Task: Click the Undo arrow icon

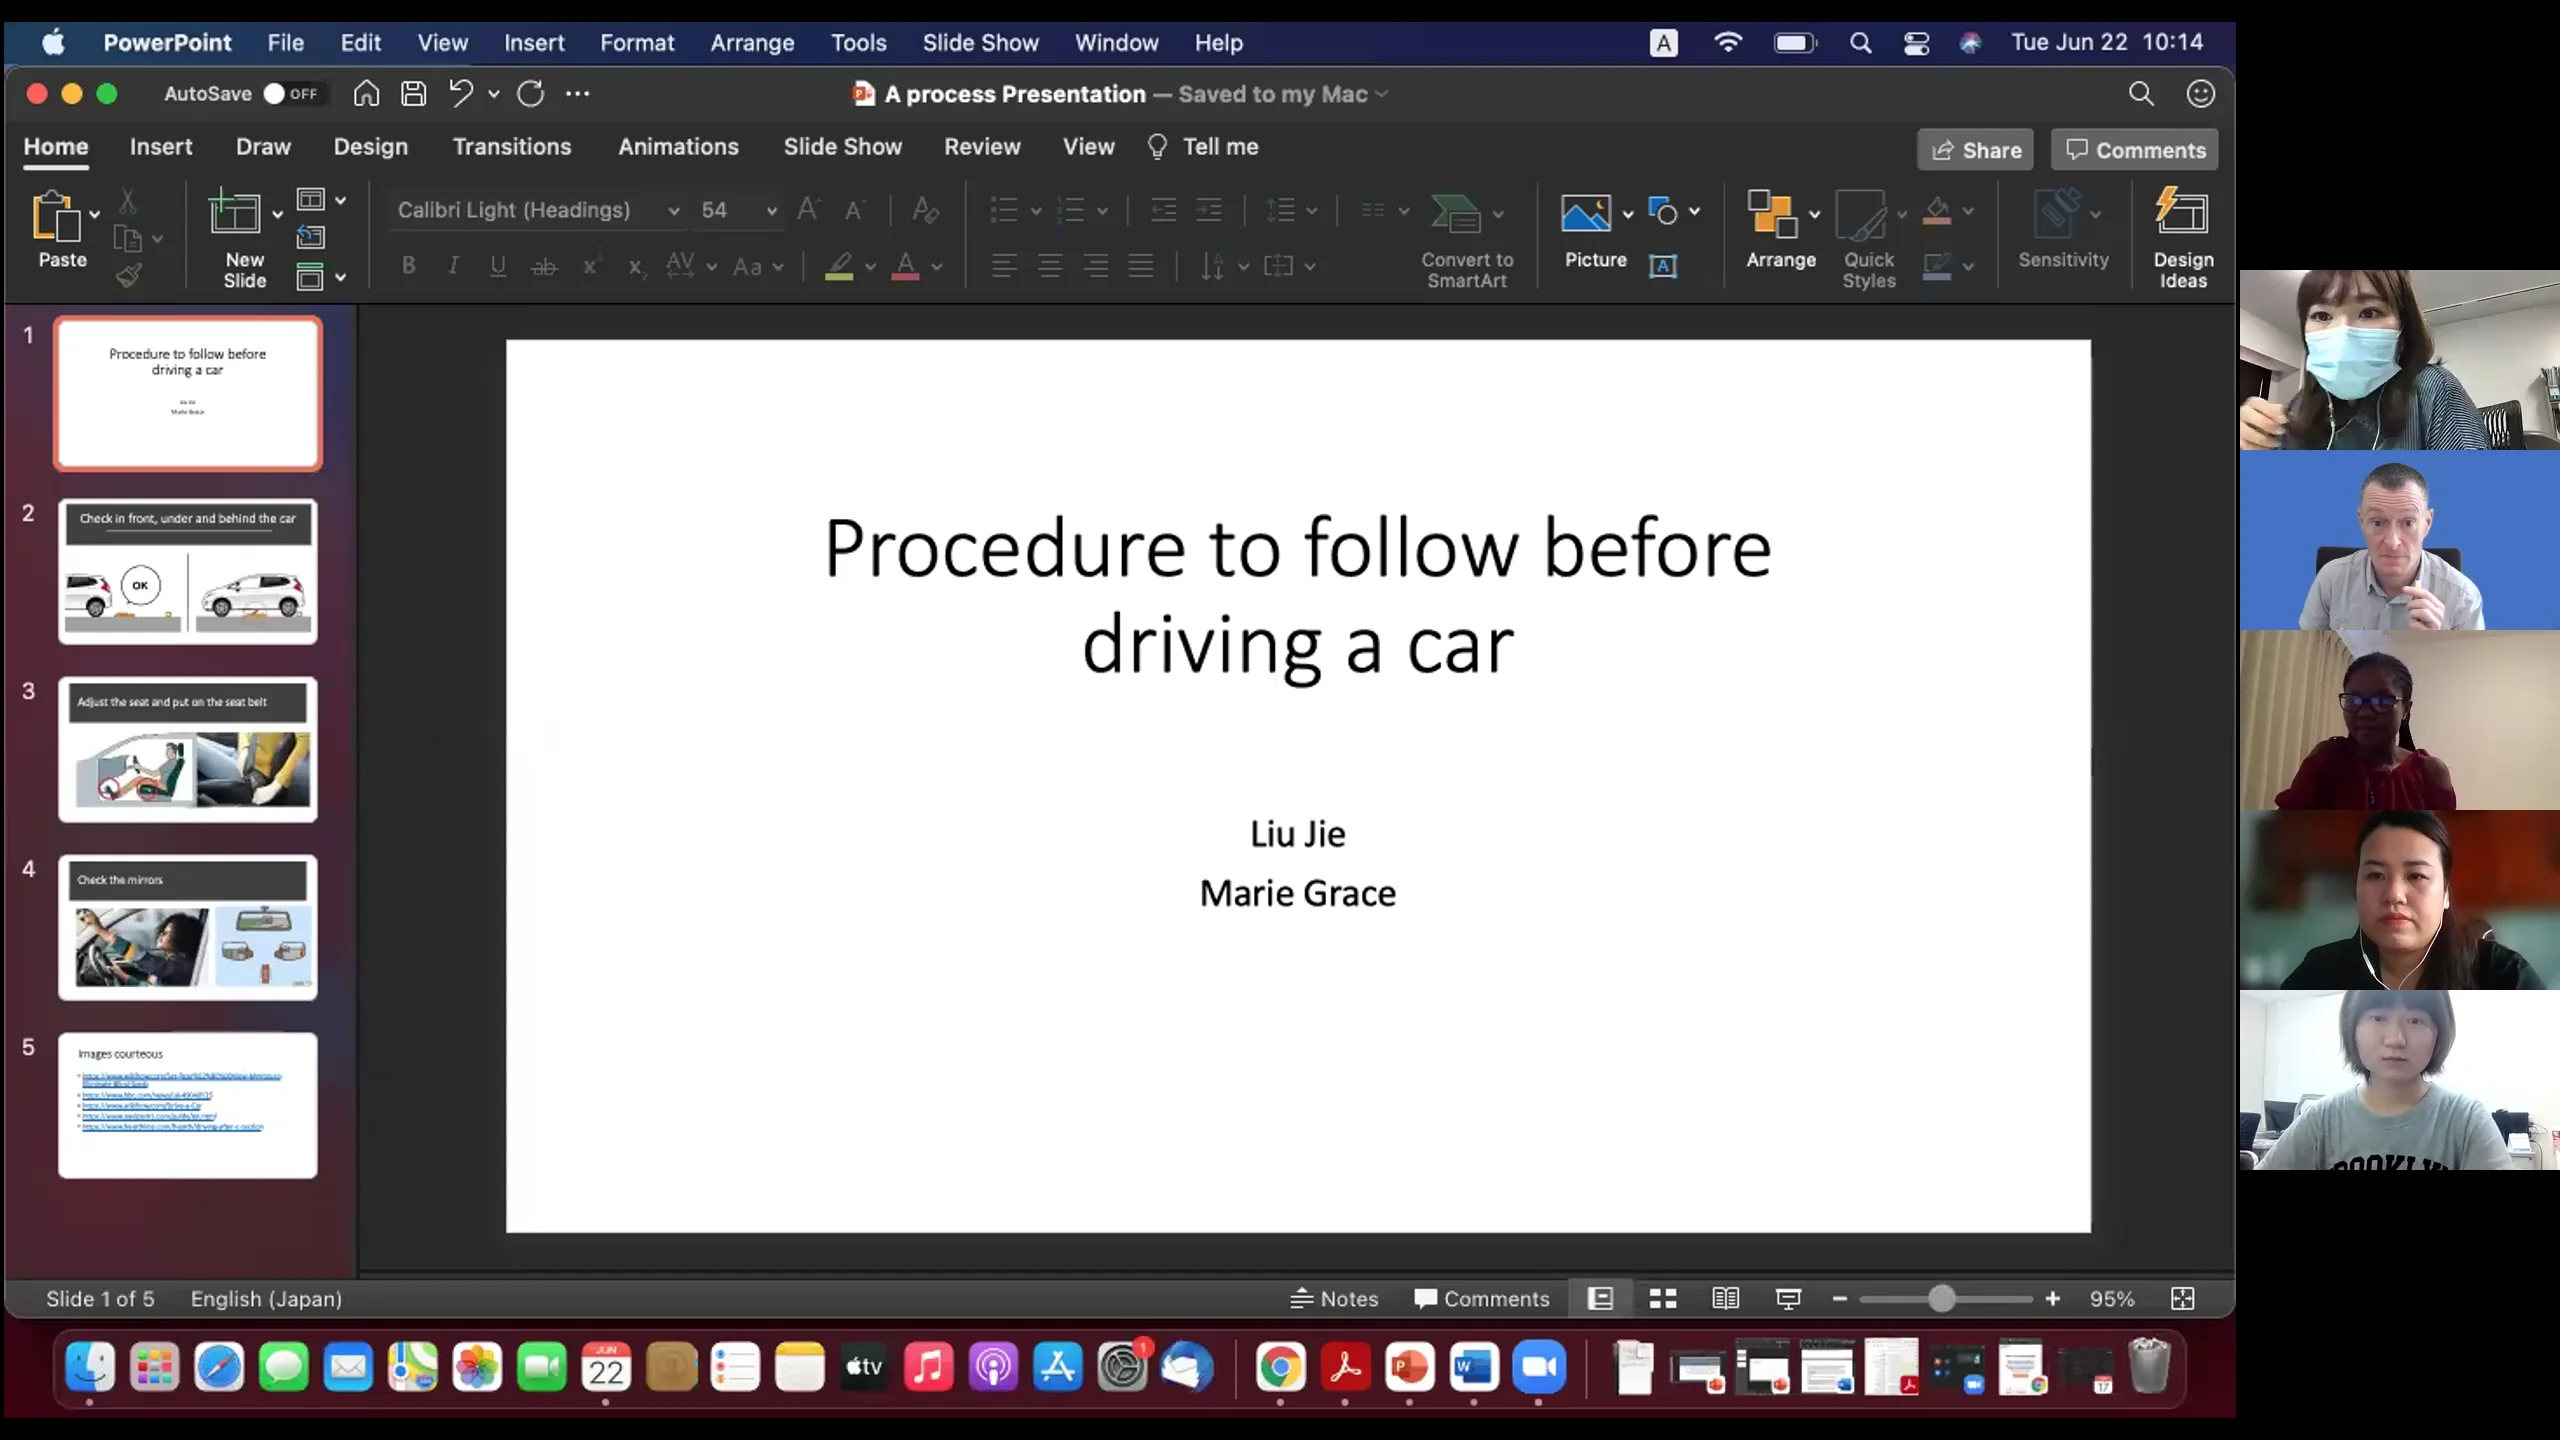Action: tap(461, 93)
